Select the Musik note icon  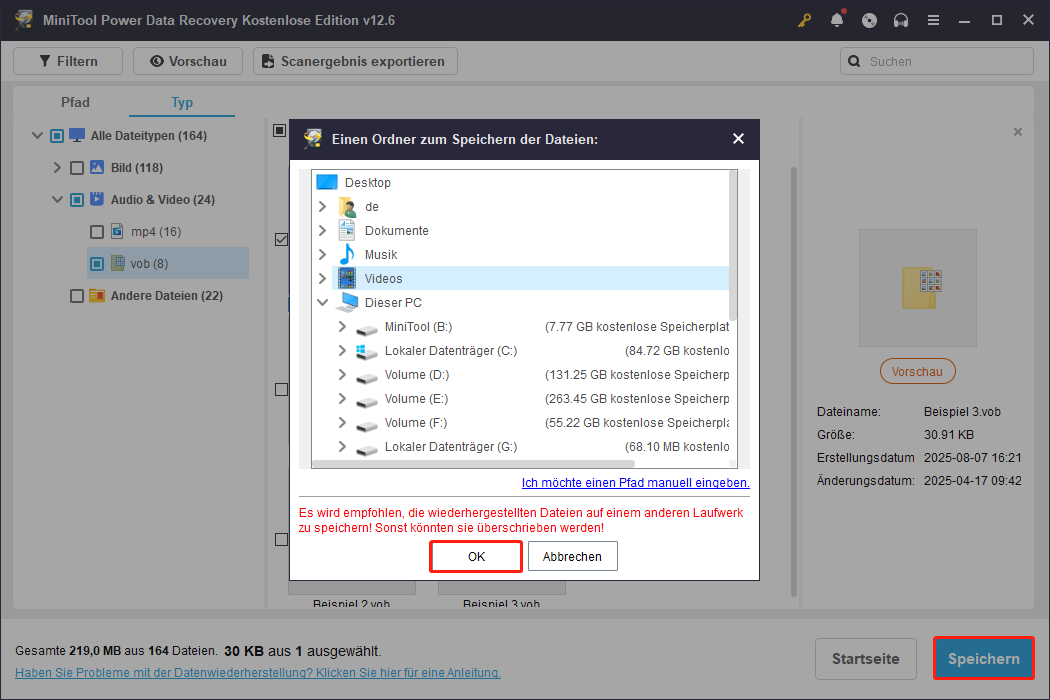coord(347,255)
